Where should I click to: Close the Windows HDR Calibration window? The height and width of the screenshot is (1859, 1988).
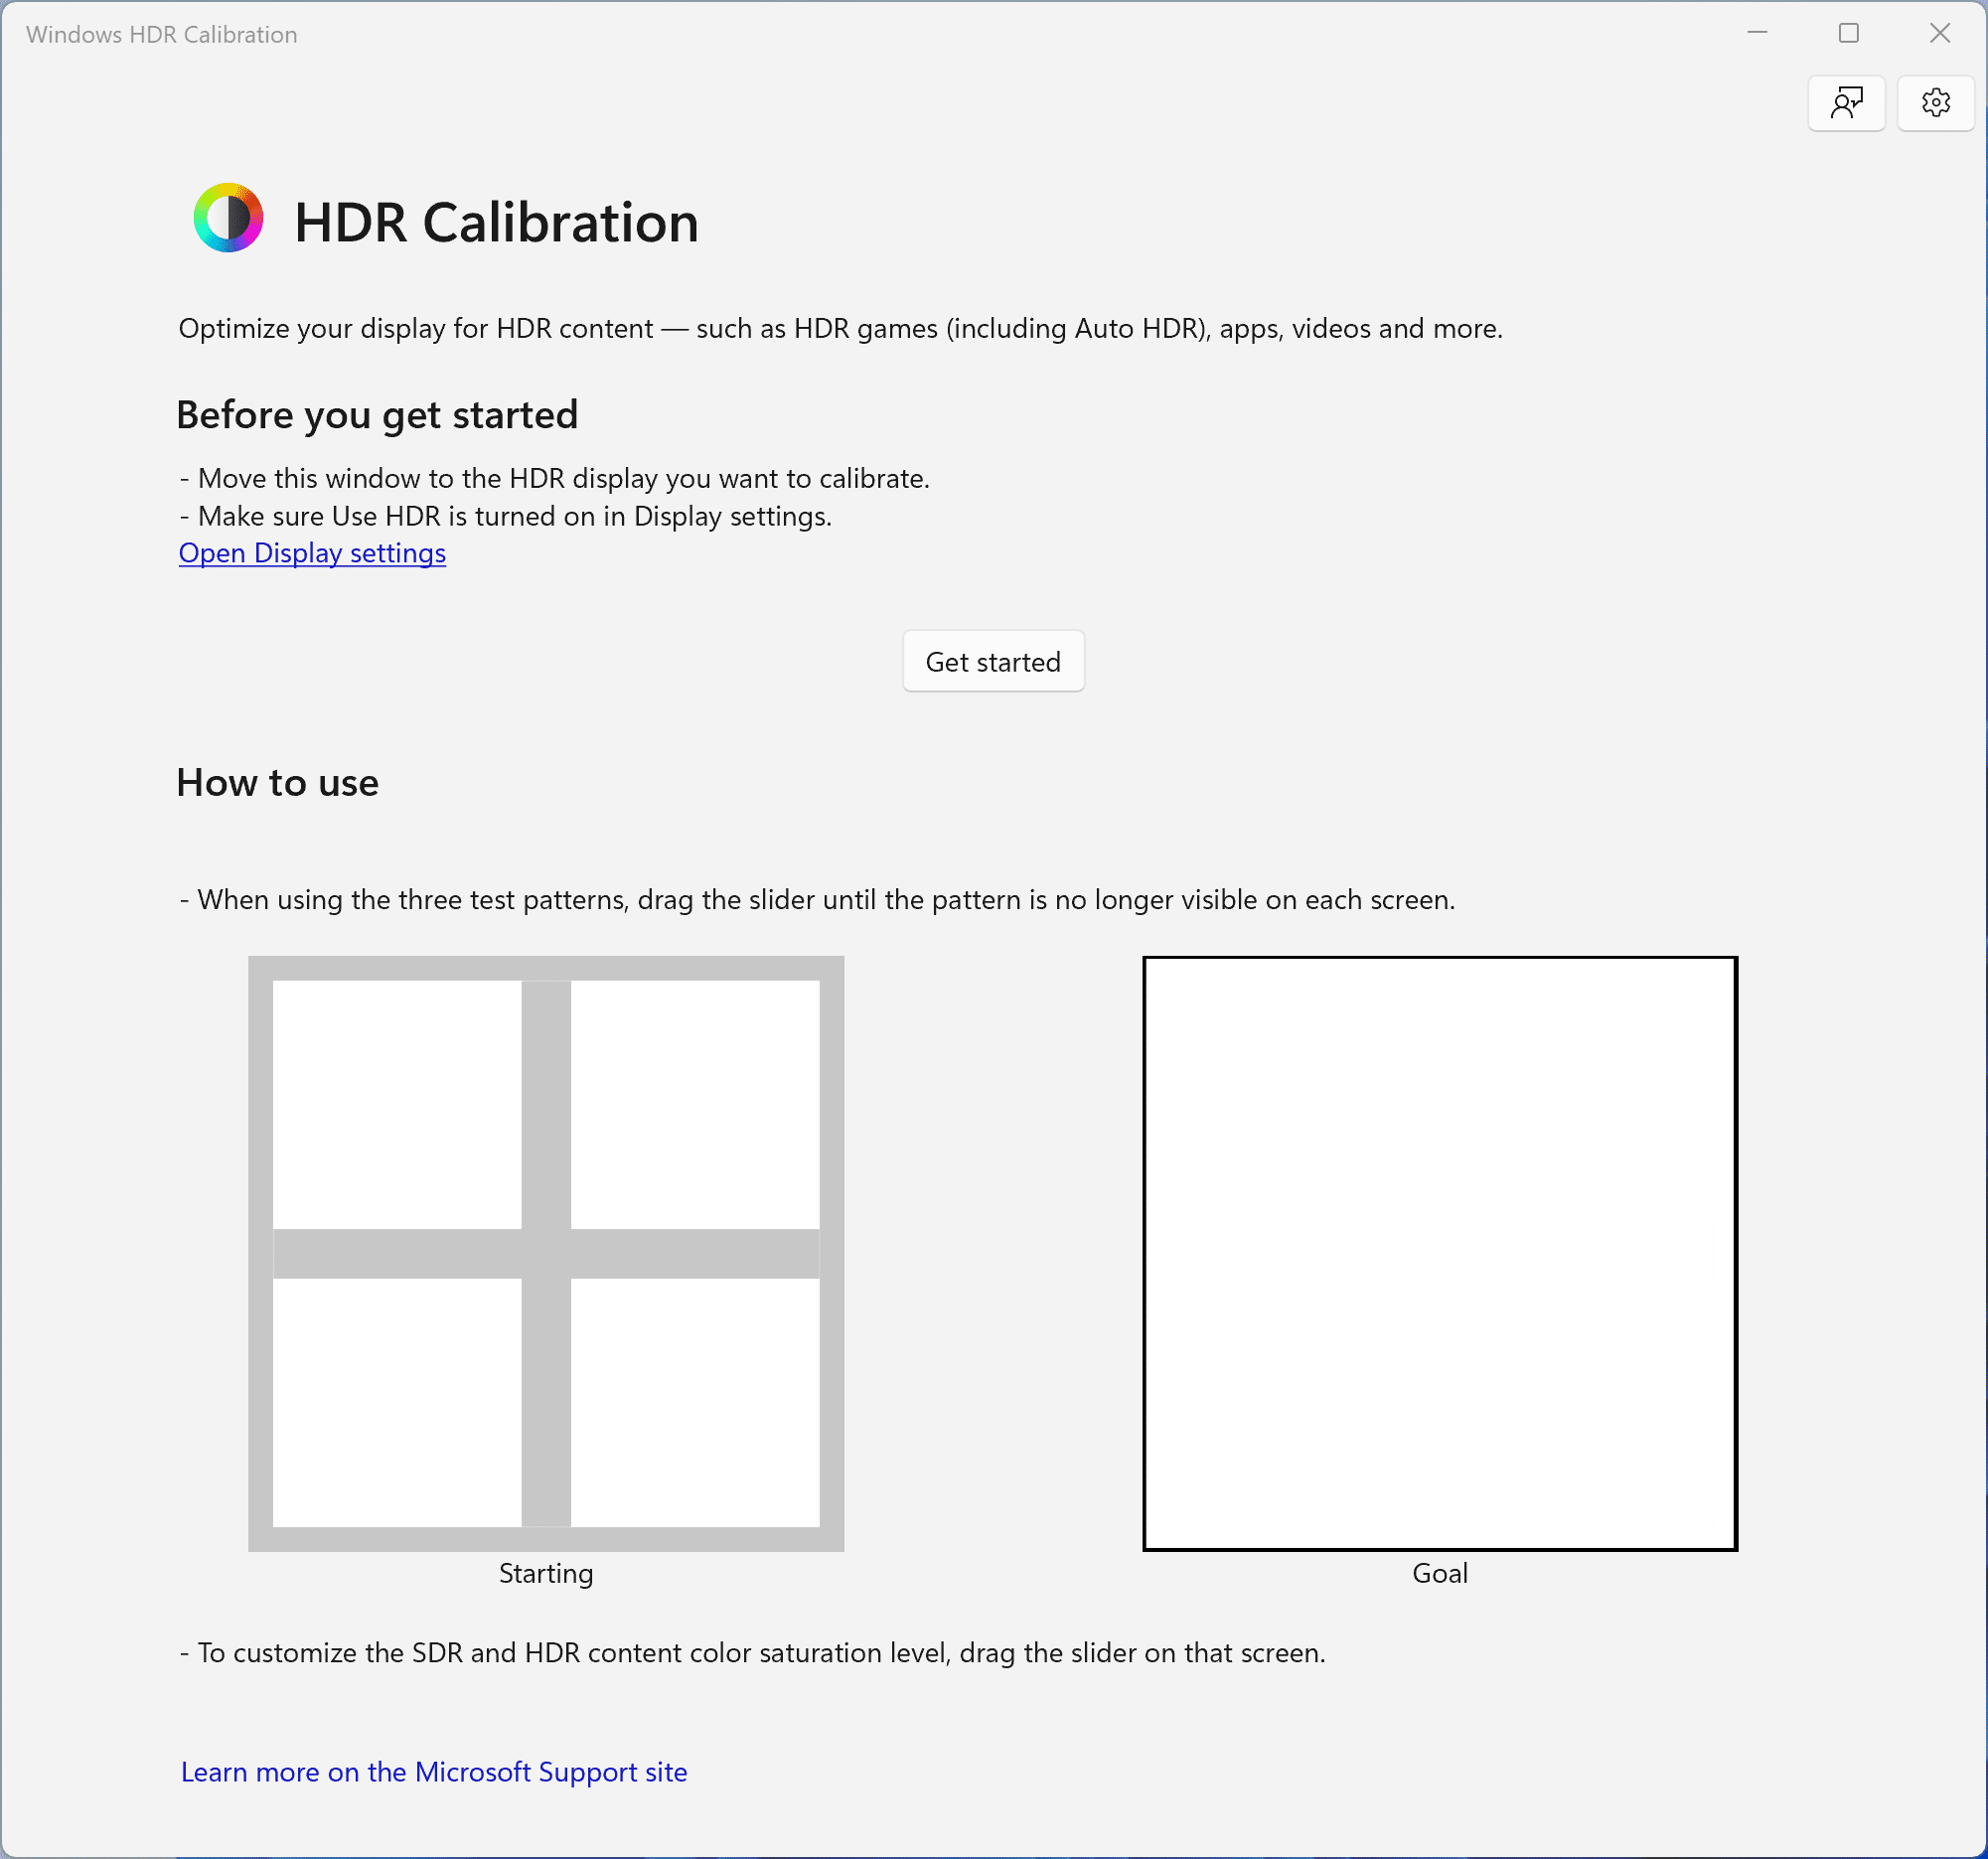[x=1938, y=33]
